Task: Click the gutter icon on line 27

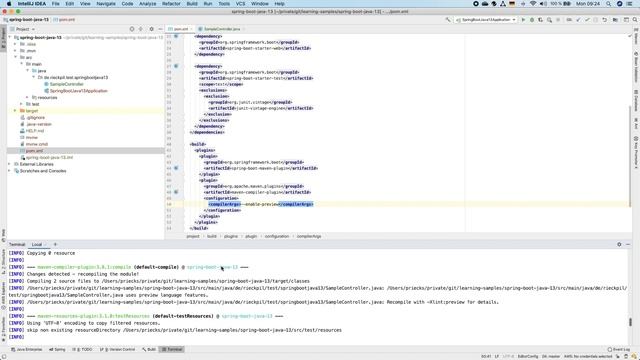Action: (176, 66)
